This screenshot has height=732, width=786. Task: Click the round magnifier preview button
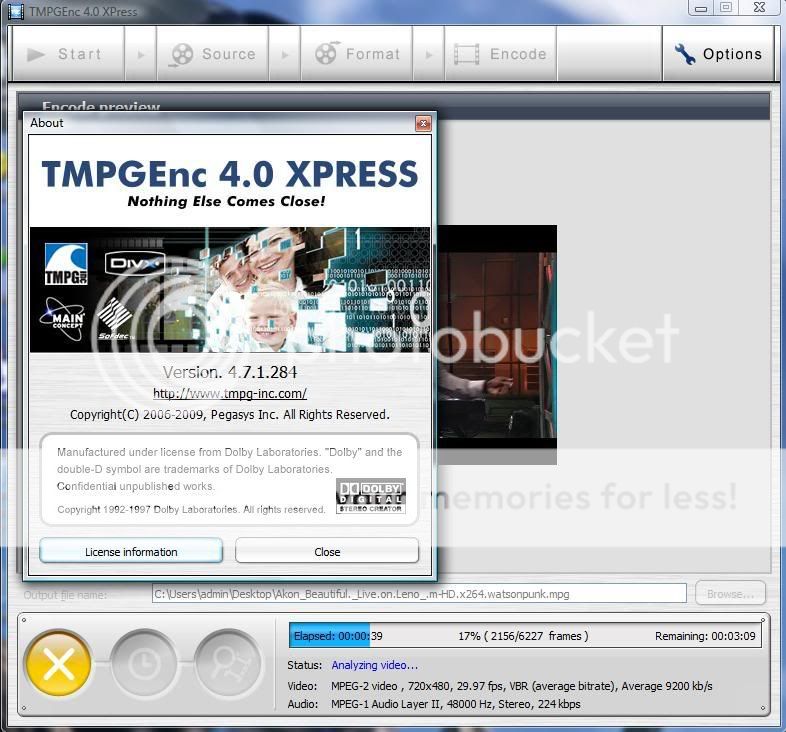228,664
